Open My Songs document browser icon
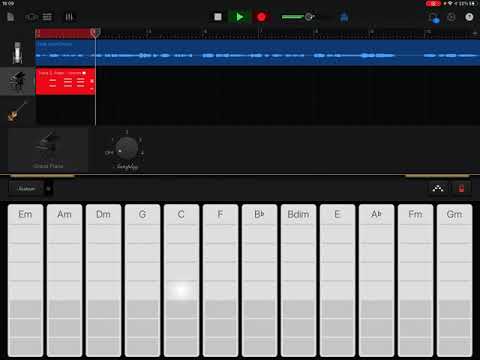This screenshot has width=480, height=360. 11,17
